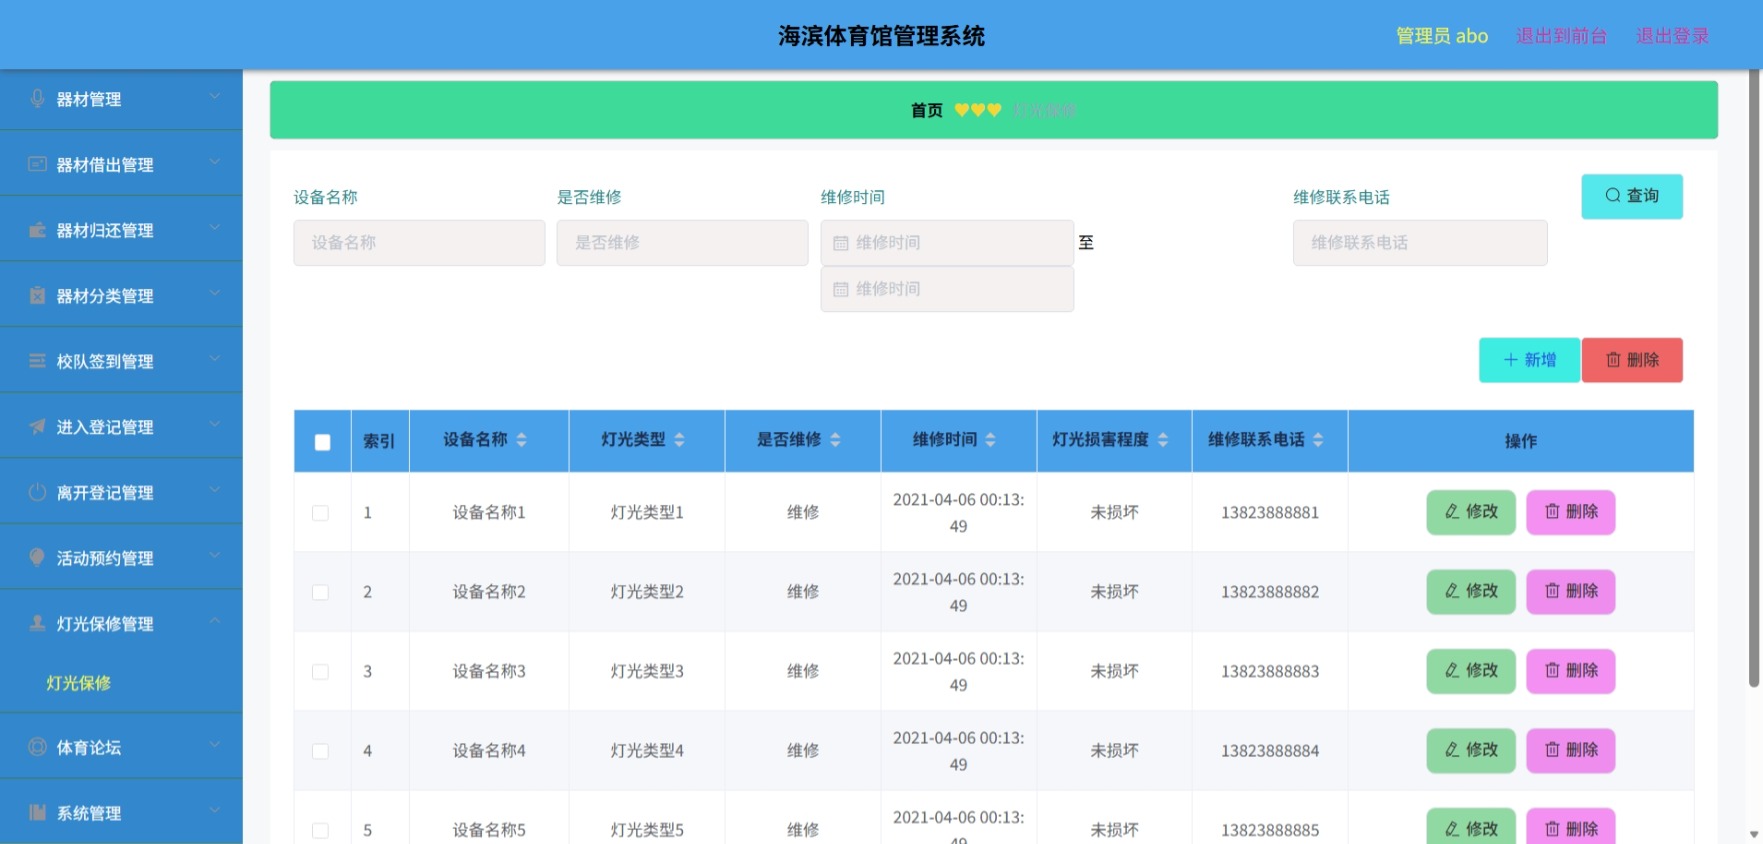This screenshot has height=844, width=1763.
Task: Click the second 维修时间 date field
Action: click(947, 289)
